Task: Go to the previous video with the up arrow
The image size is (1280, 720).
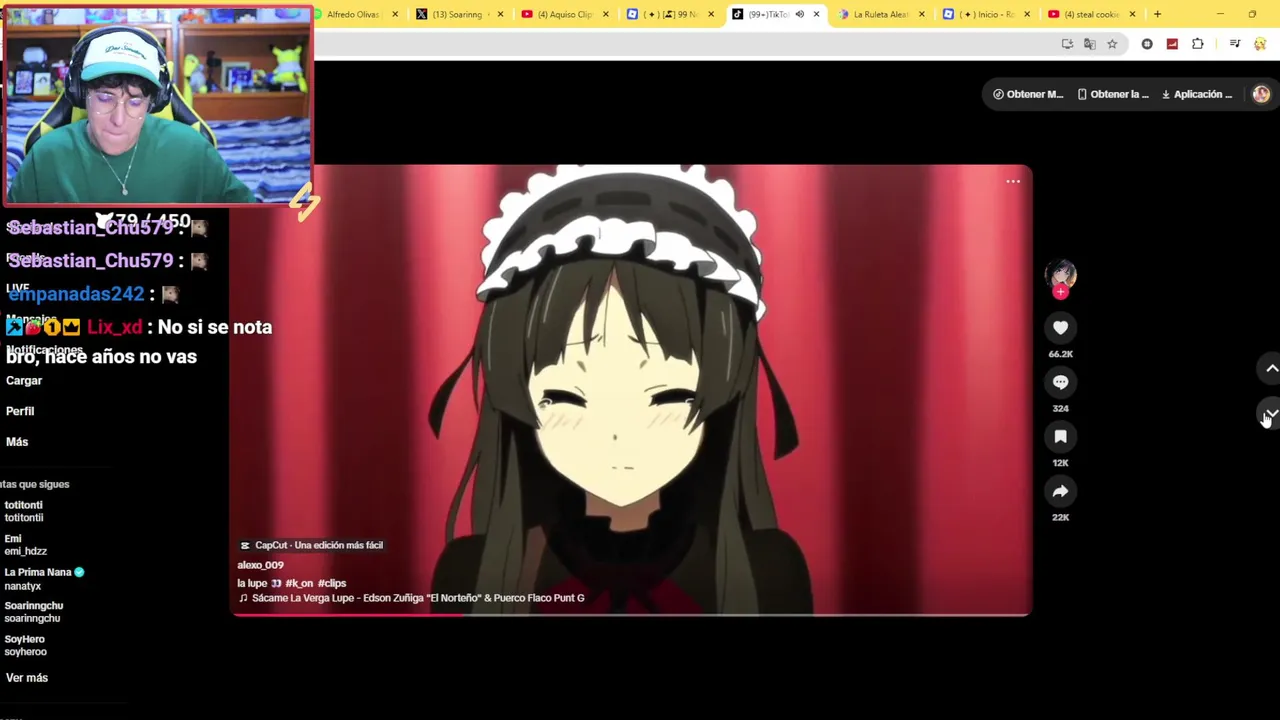Action: pos(1271,369)
